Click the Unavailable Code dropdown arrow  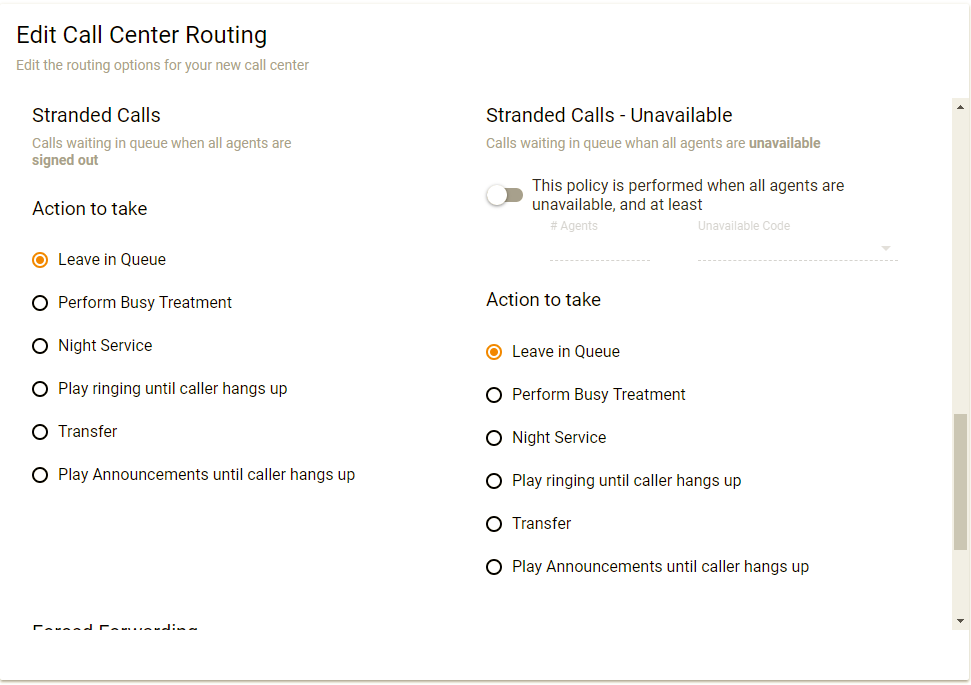coord(886,249)
